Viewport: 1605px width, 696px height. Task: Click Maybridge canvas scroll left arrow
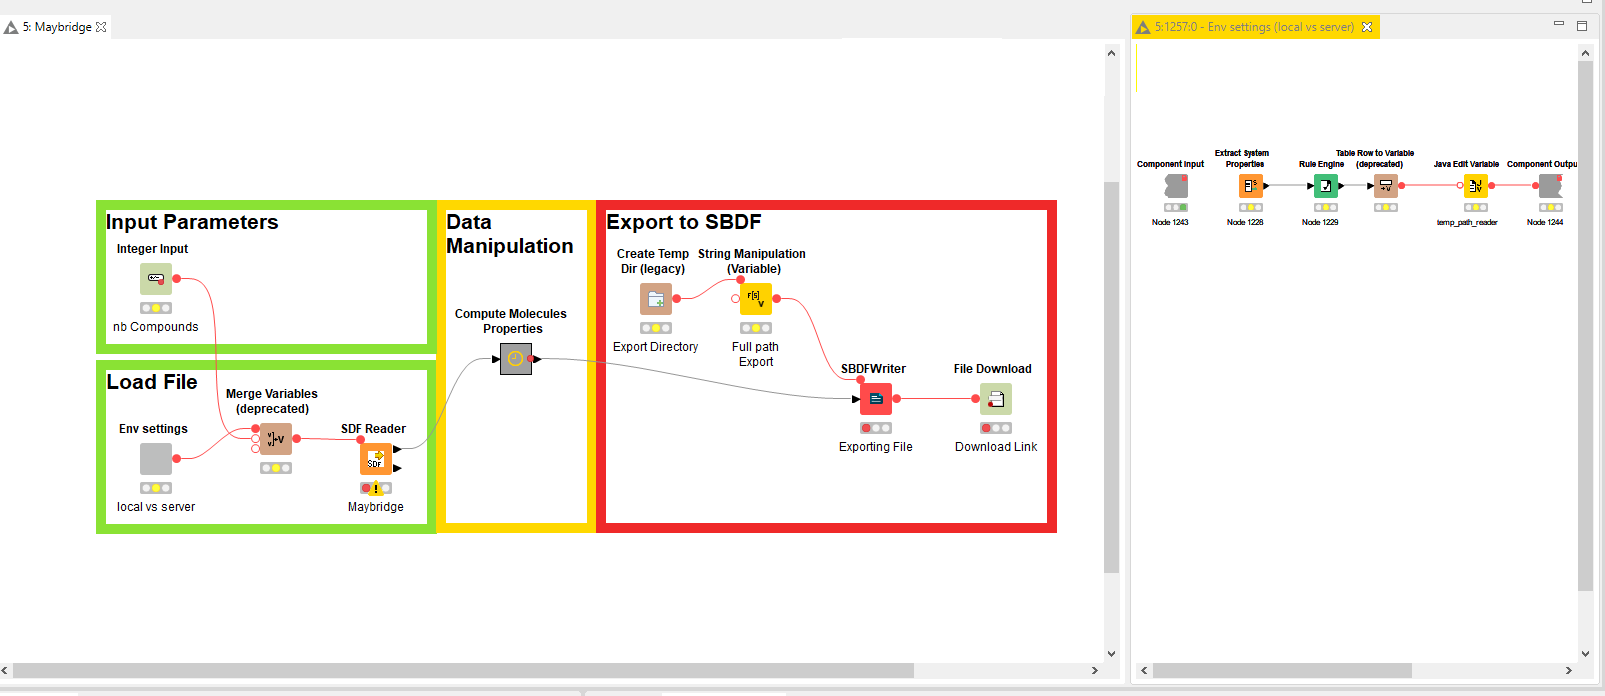5,670
